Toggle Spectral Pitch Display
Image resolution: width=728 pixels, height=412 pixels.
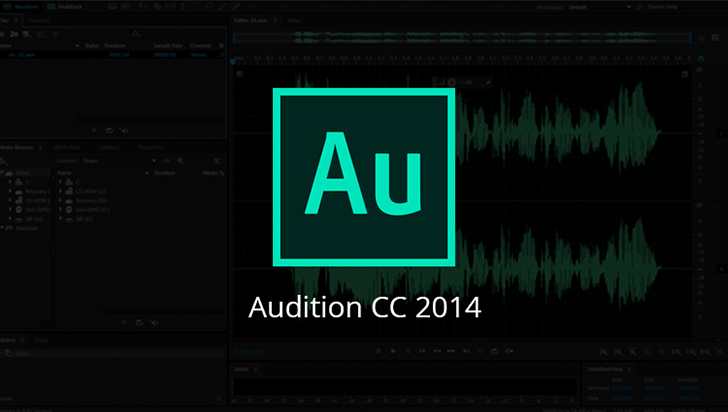point(125,7)
